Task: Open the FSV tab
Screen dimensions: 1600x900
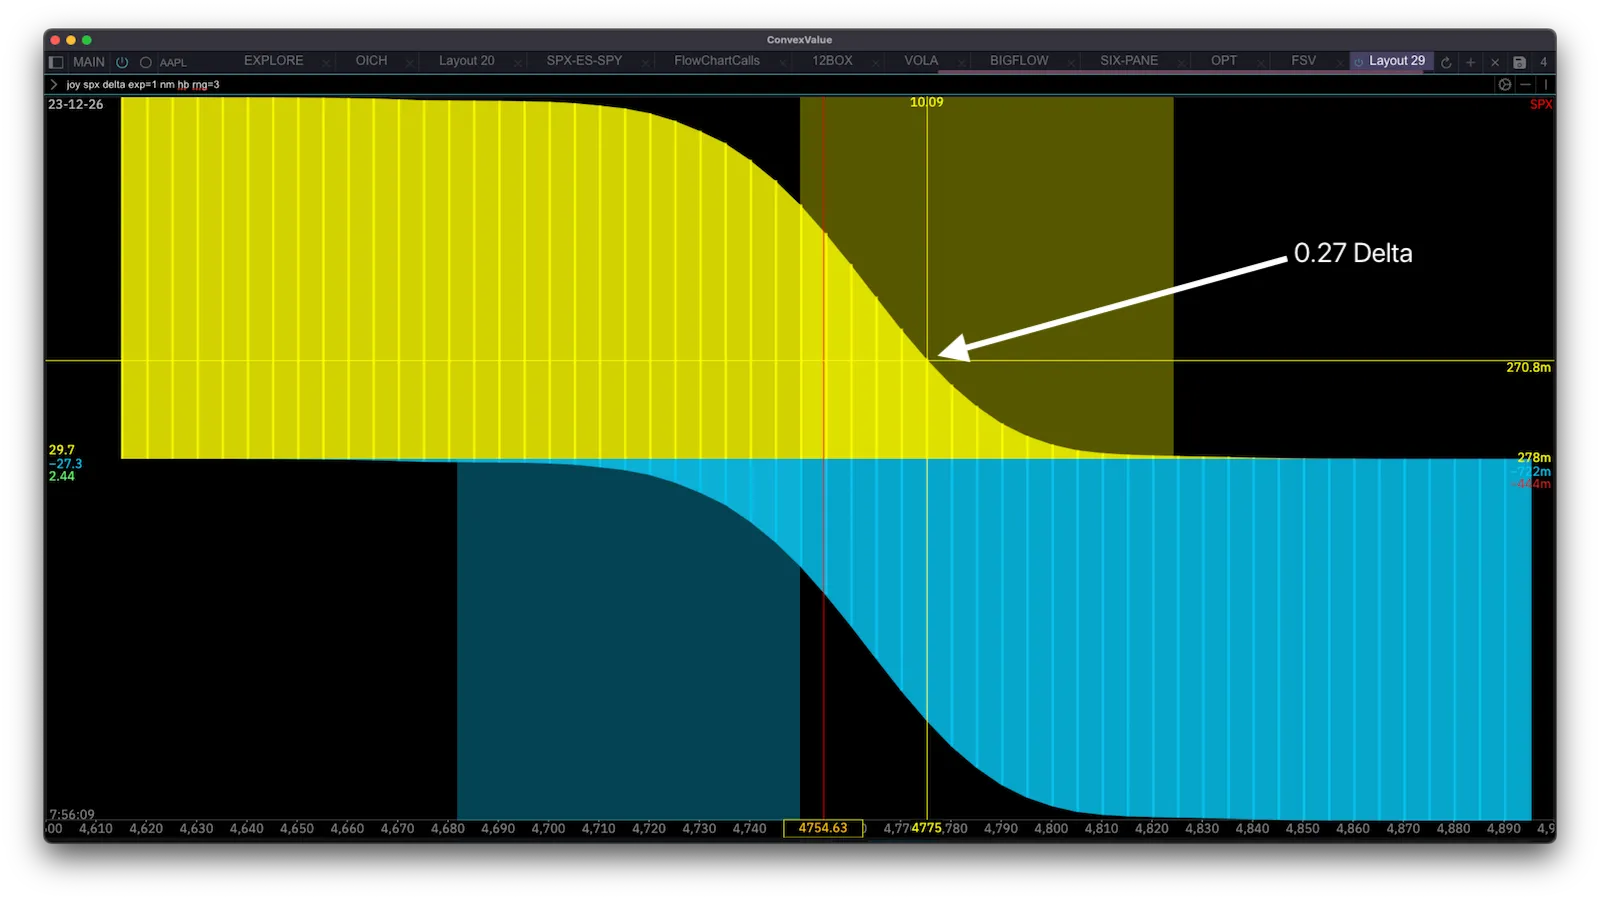Action: click(x=1304, y=61)
